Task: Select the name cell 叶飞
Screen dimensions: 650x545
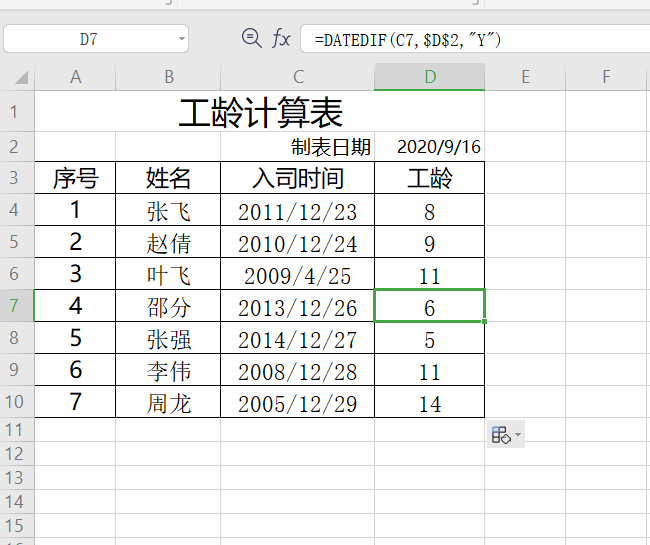Action: (168, 274)
